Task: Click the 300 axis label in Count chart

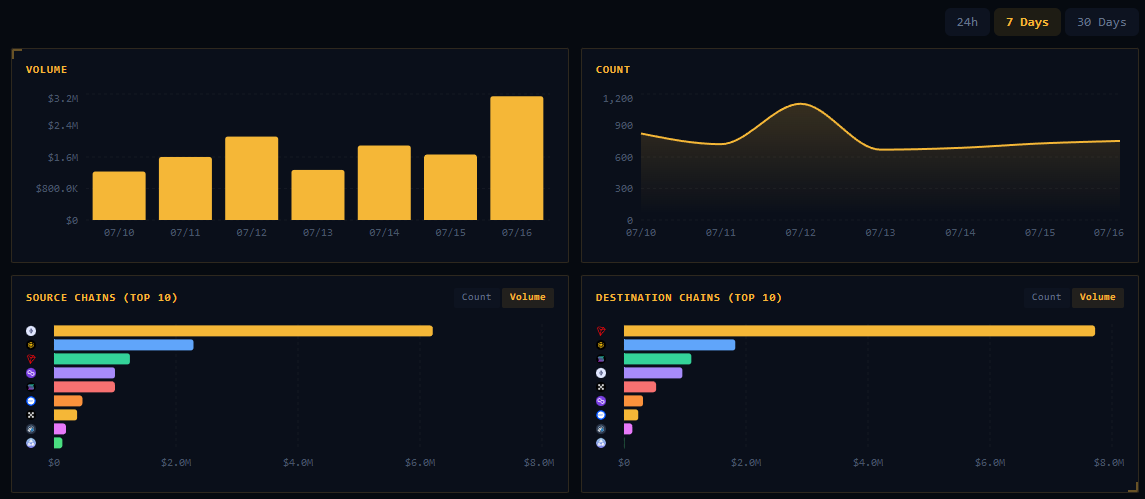Action: (x=624, y=188)
